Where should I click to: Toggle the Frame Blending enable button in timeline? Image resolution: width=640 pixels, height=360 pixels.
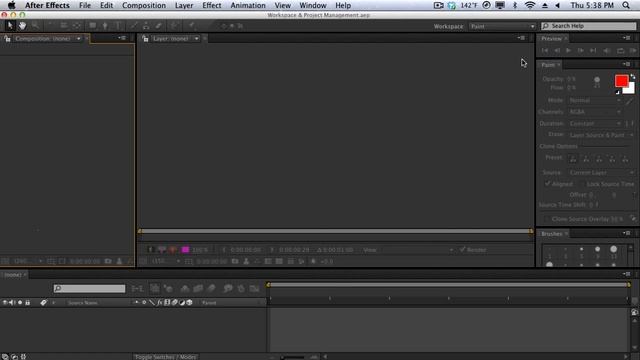point(198,289)
